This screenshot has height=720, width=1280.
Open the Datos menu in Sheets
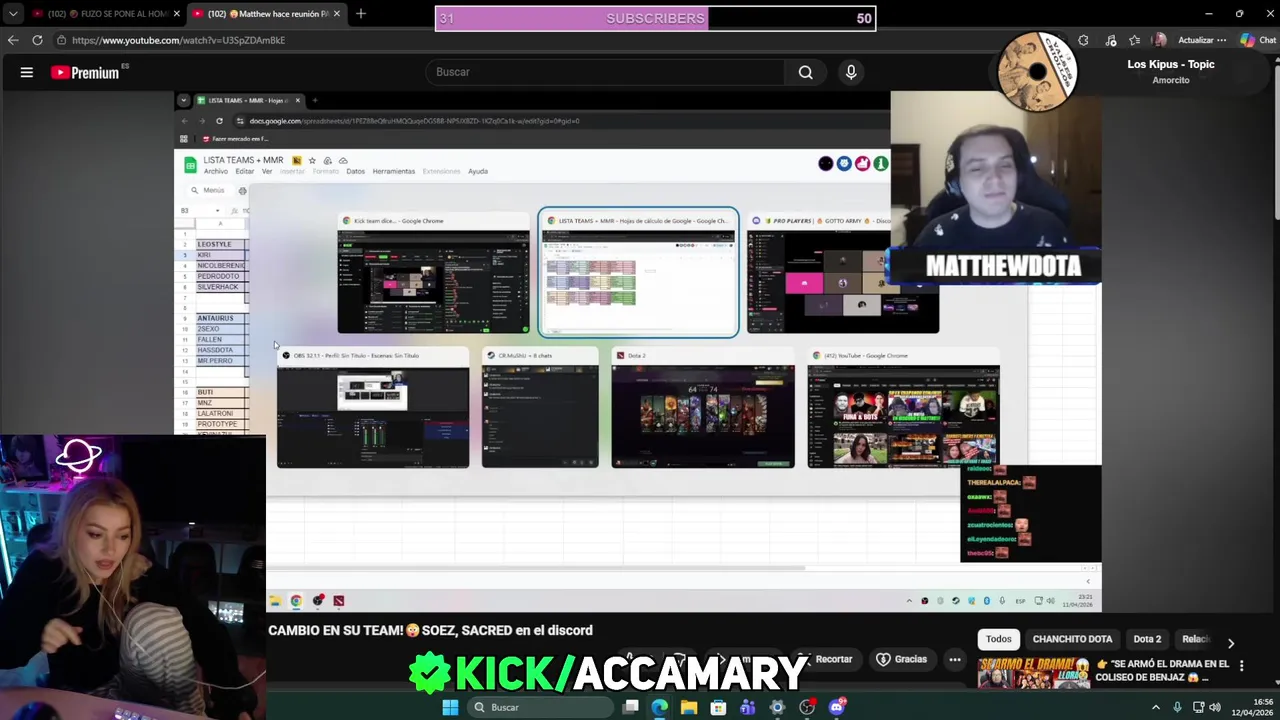tap(355, 171)
